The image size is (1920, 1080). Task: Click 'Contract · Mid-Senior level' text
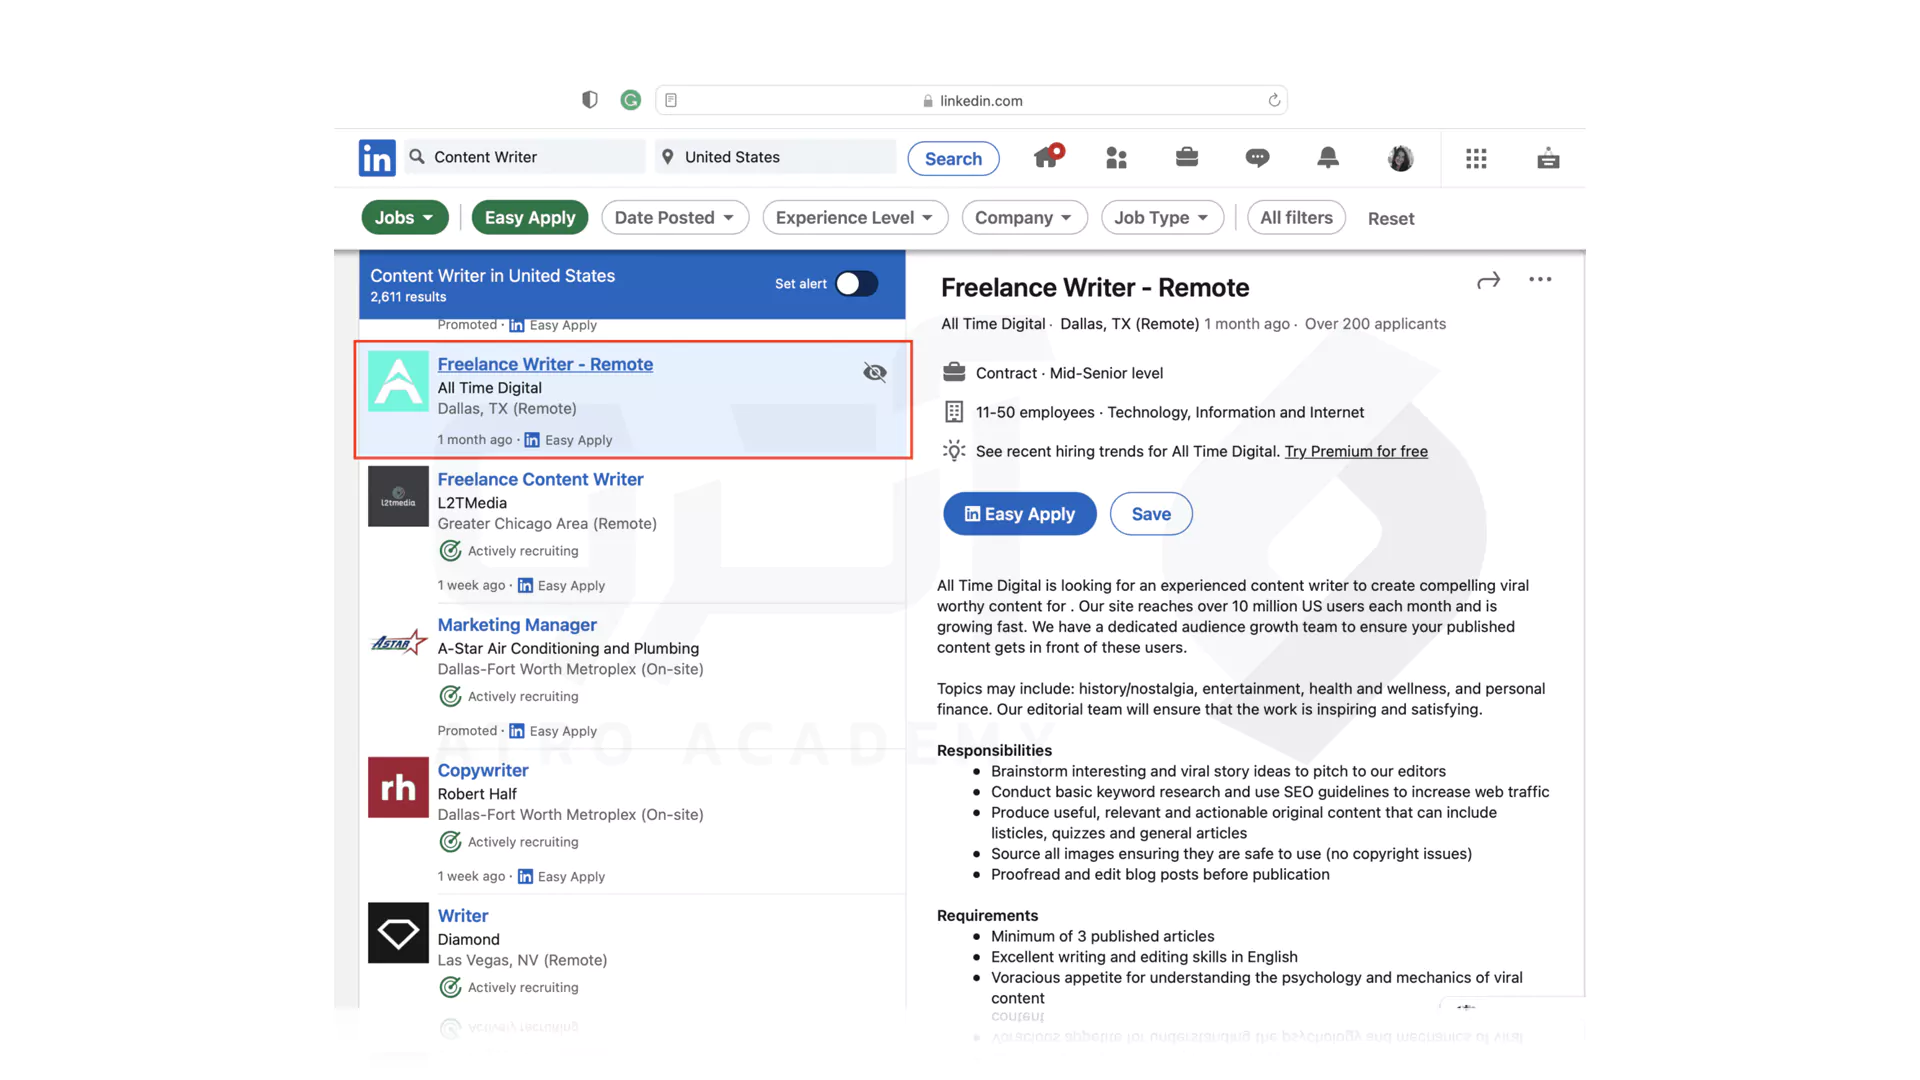pyautogui.click(x=1069, y=373)
